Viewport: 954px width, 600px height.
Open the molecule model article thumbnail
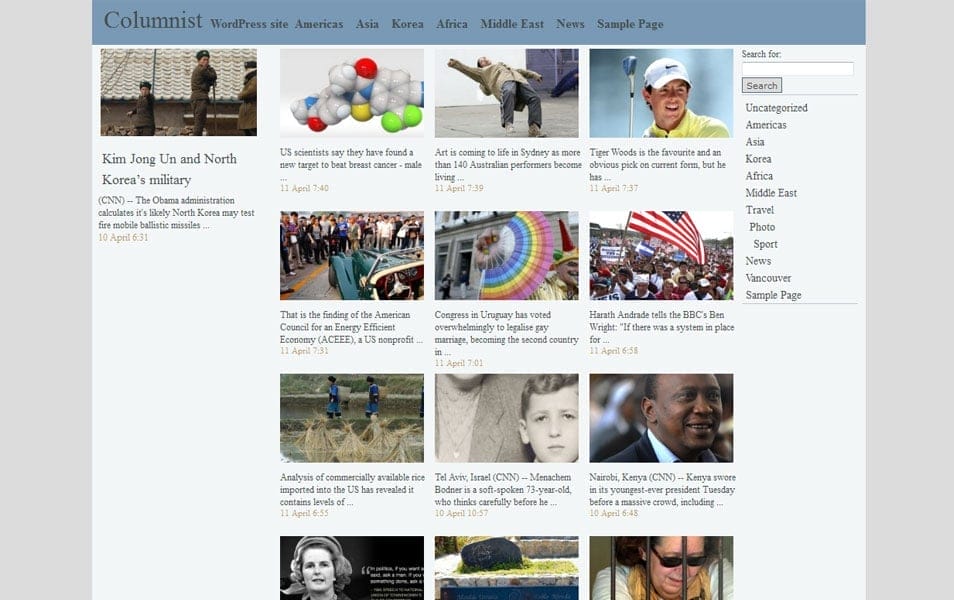(x=351, y=93)
